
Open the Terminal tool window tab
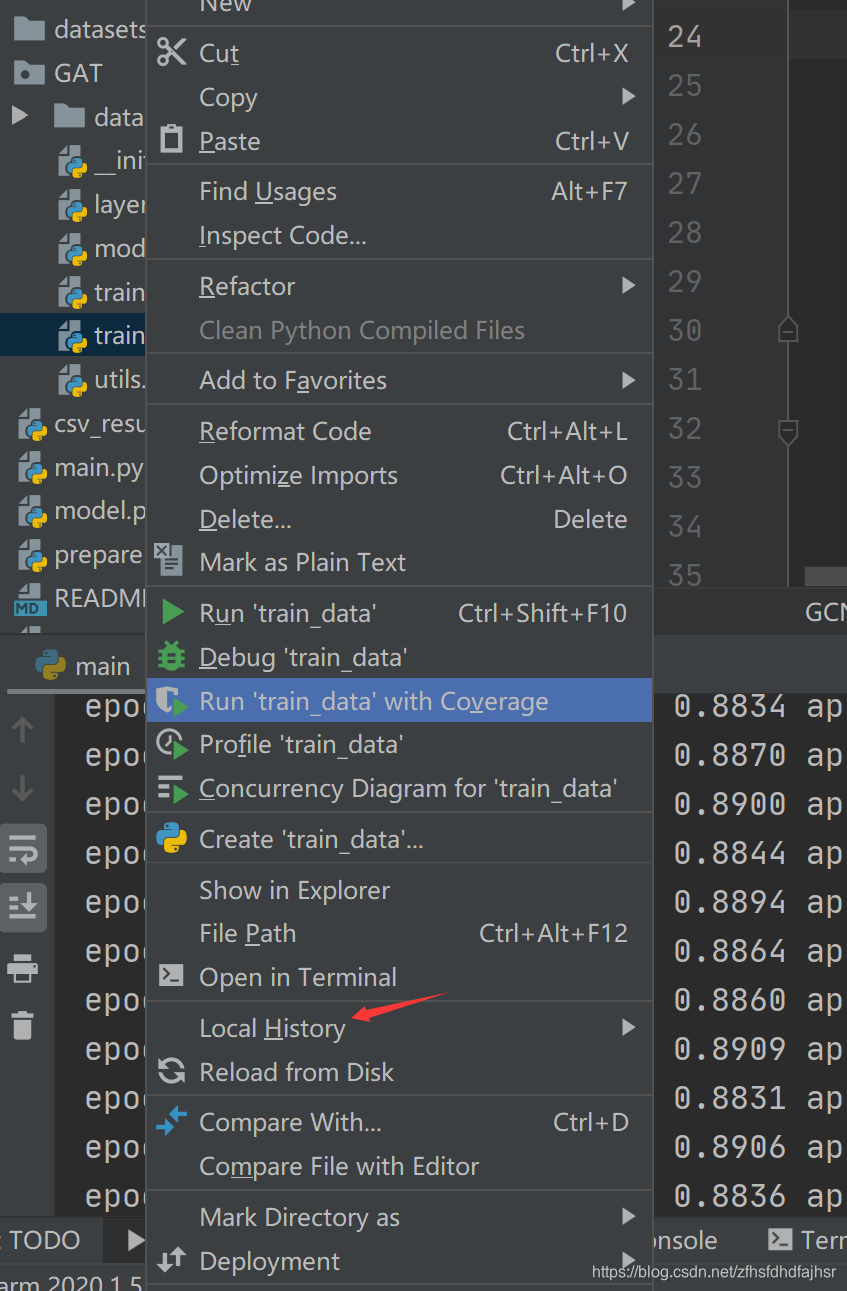pos(806,1240)
